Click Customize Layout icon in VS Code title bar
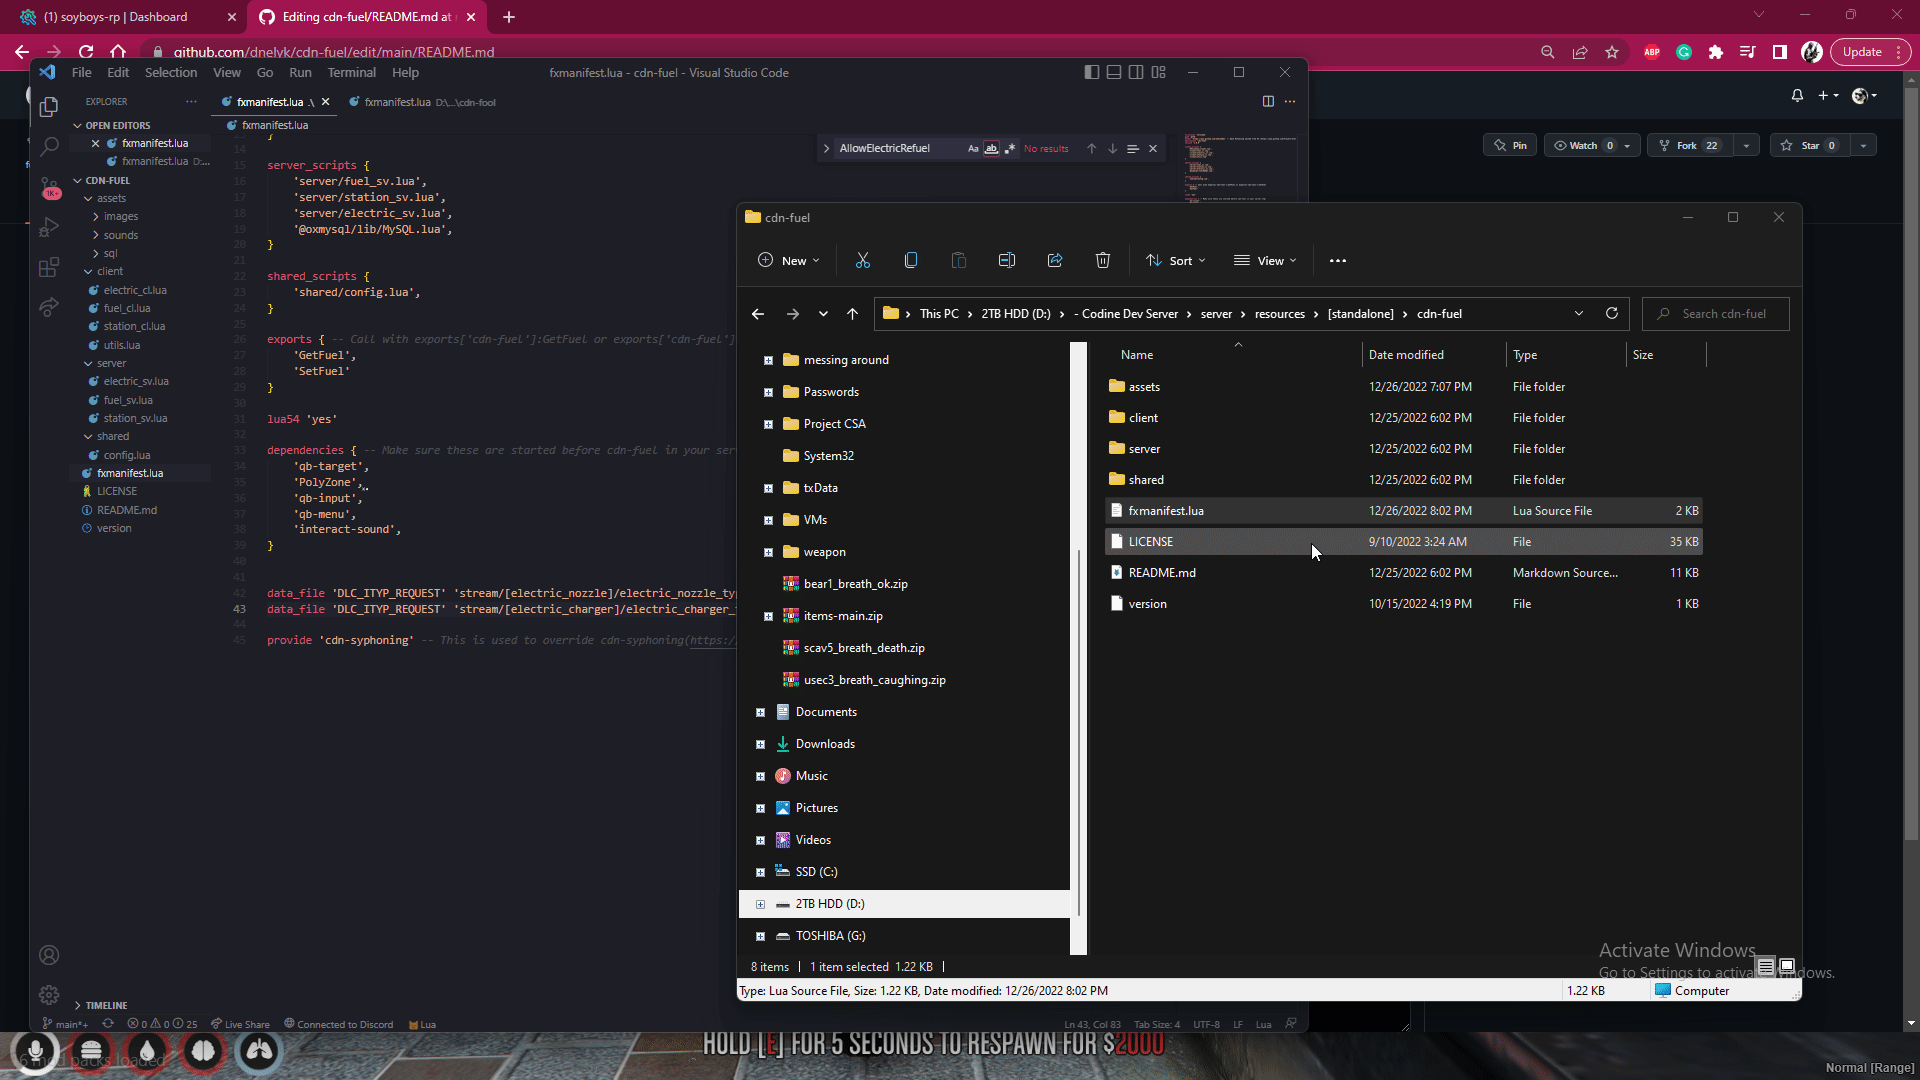Viewport: 1920px width, 1080px height. (x=1158, y=72)
